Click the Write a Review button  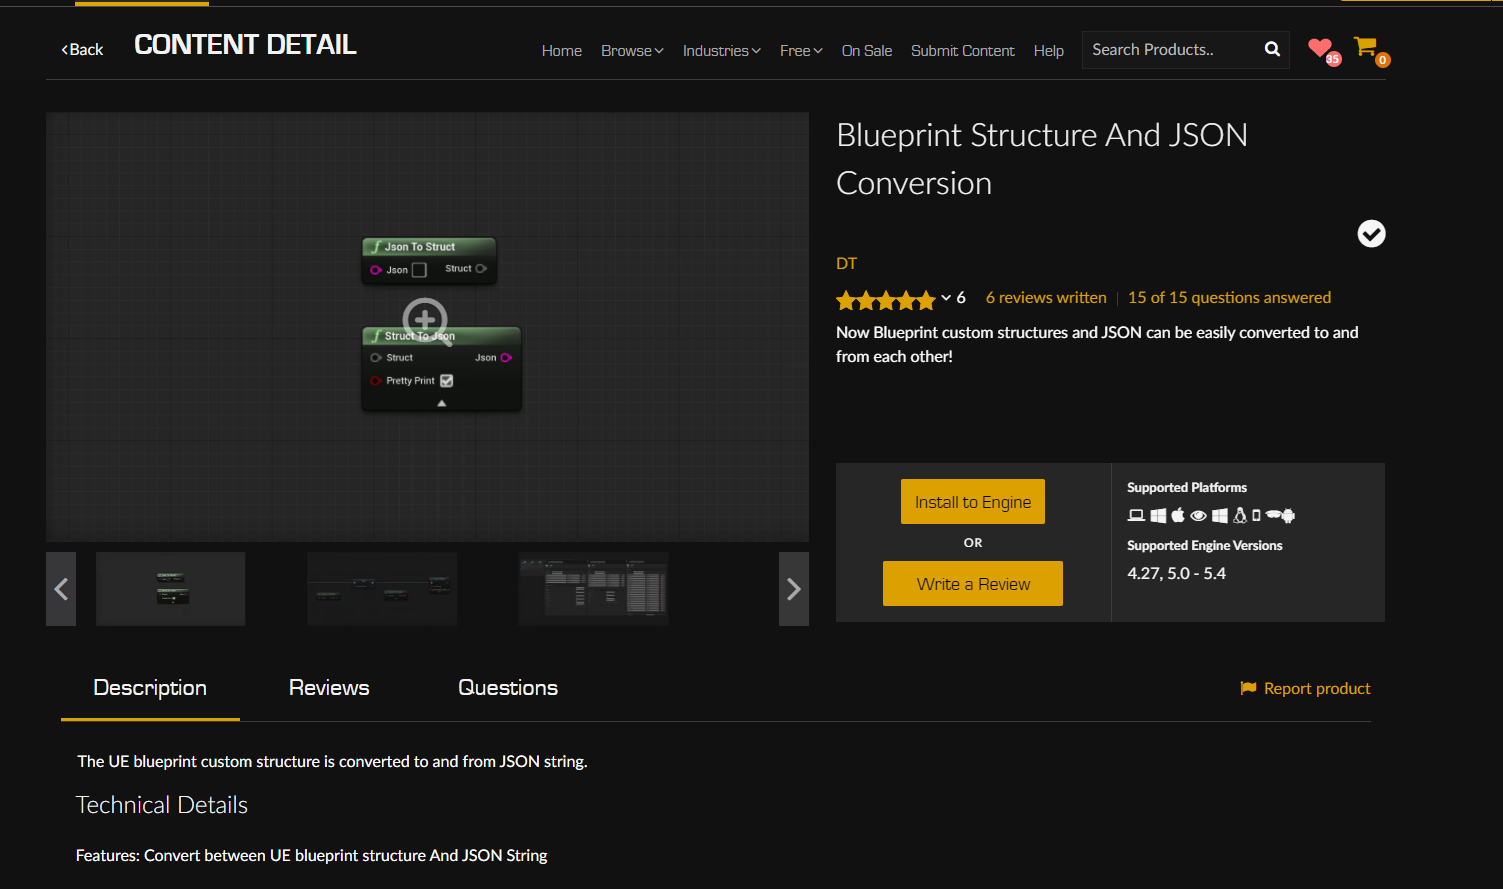(x=973, y=584)
